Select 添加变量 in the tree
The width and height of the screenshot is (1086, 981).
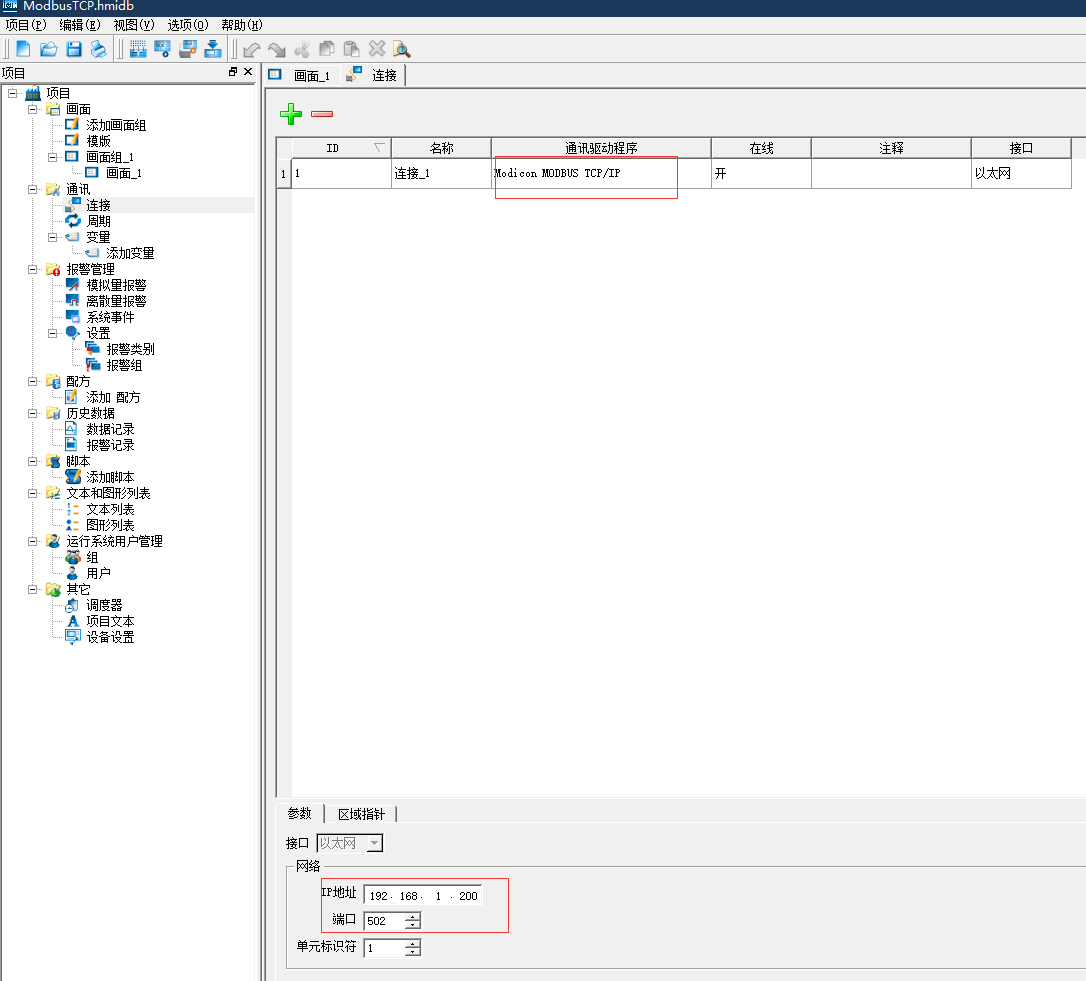[x=130, y=253]
